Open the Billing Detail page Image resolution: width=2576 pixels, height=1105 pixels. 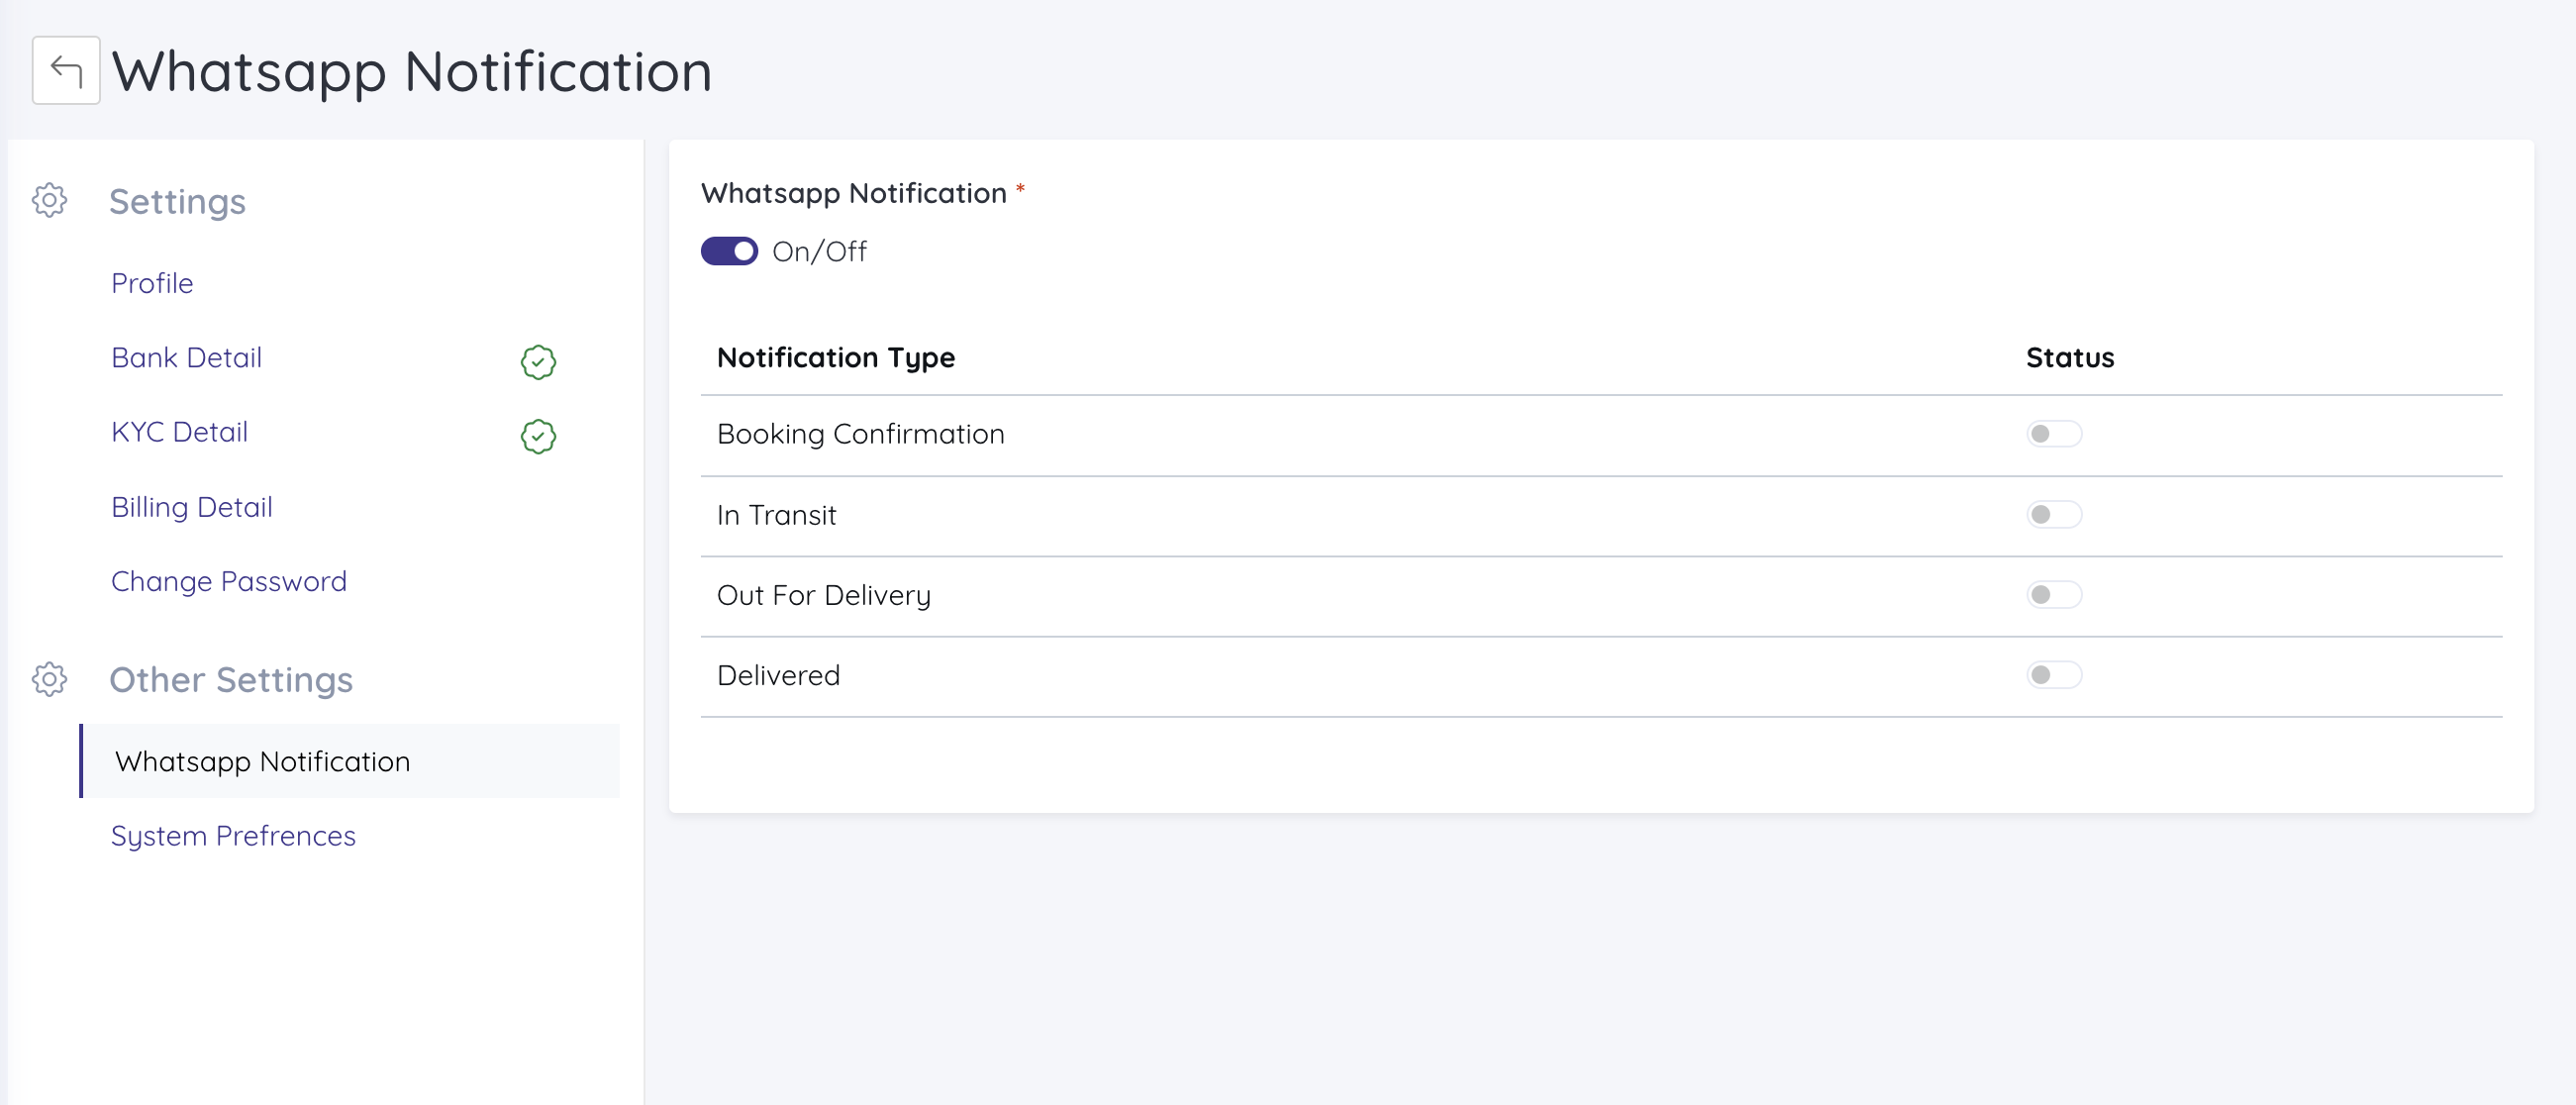click(191, 507)
